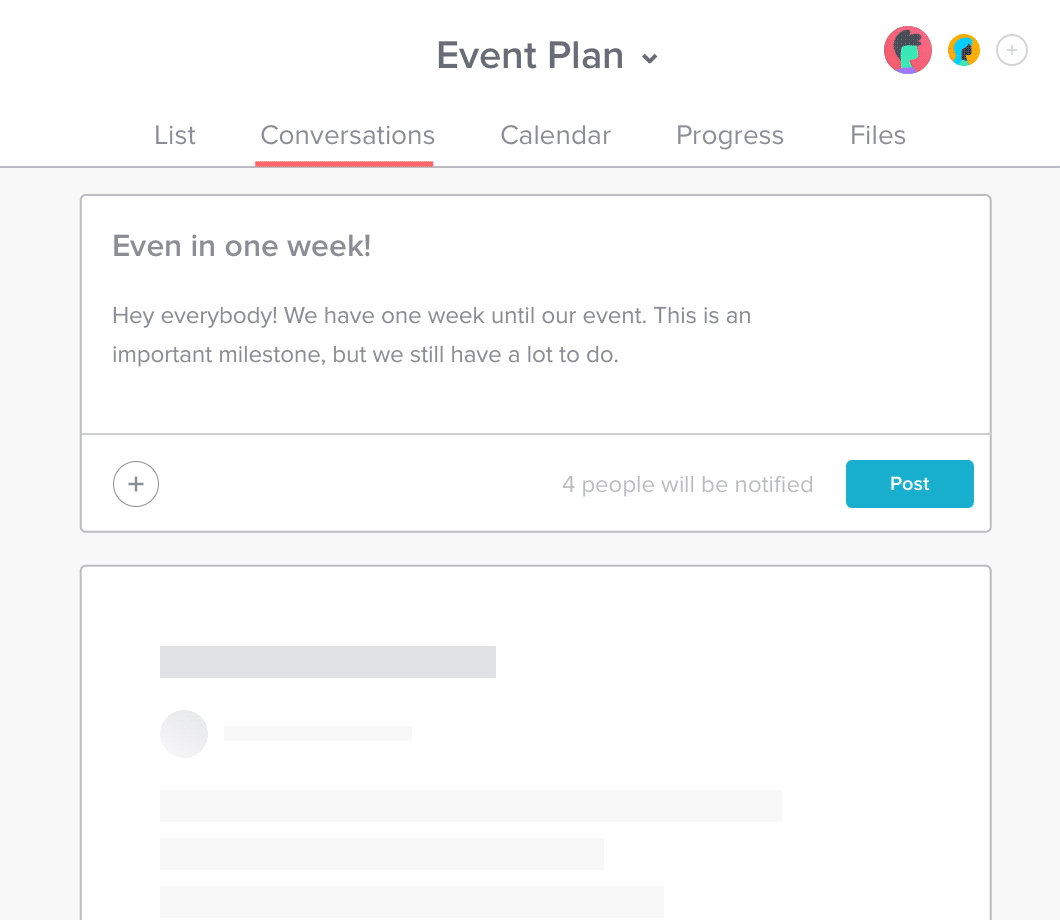Edit the "Even in one week!" title field

pyautogui.click(x=242, y=246)
